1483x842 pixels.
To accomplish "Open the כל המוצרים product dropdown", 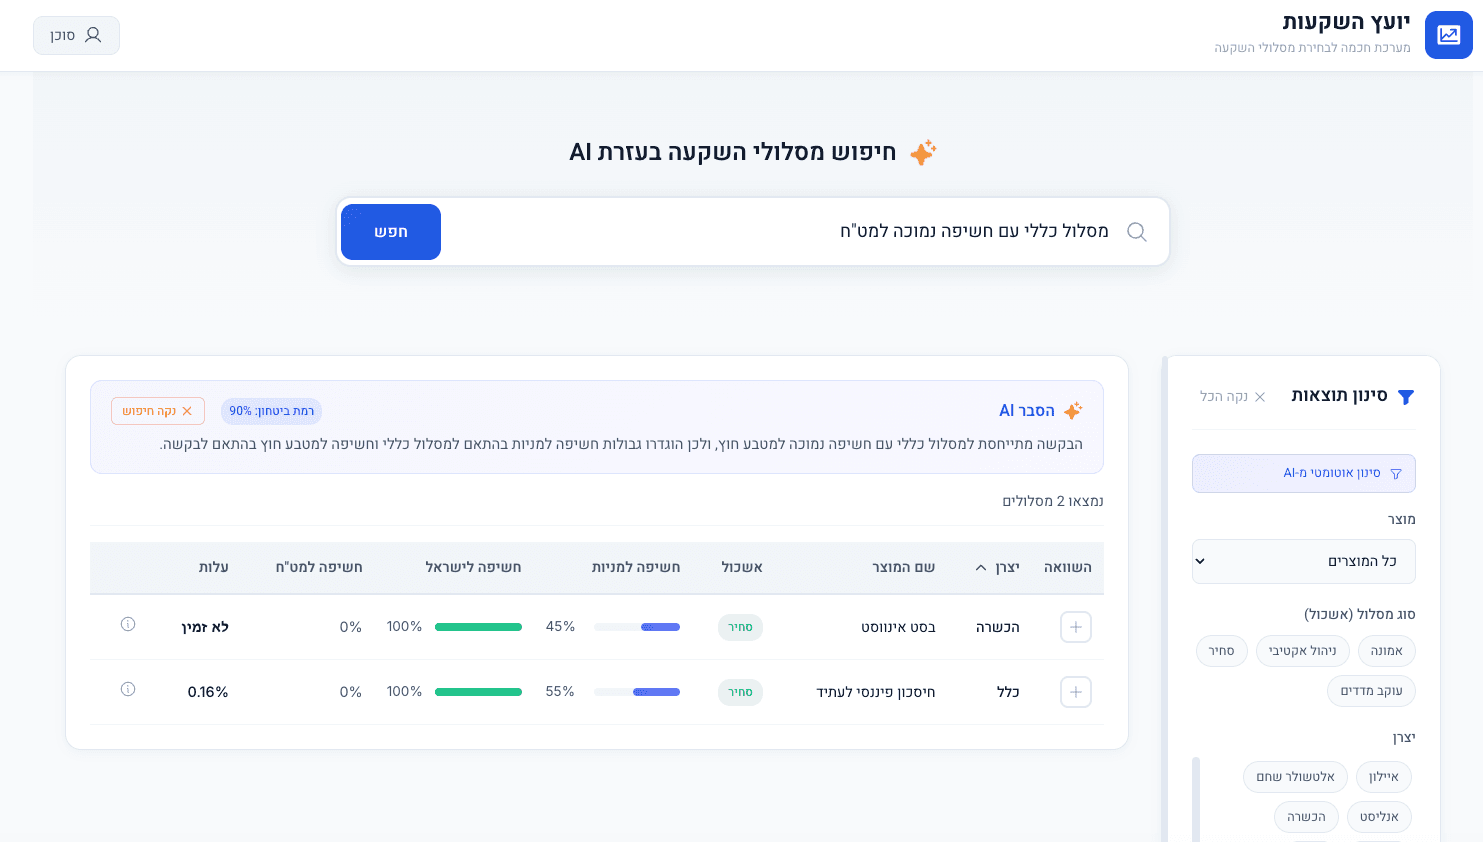I will pyautogui.click(x=1304, y=561).
